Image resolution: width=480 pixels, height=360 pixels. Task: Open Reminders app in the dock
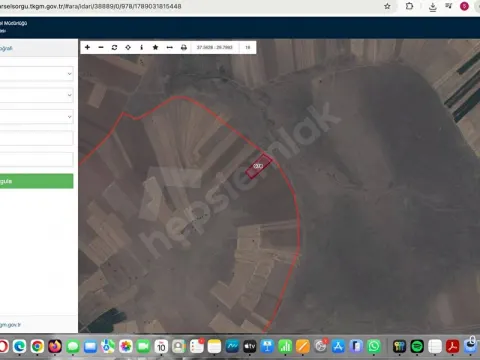coord(197,347)
